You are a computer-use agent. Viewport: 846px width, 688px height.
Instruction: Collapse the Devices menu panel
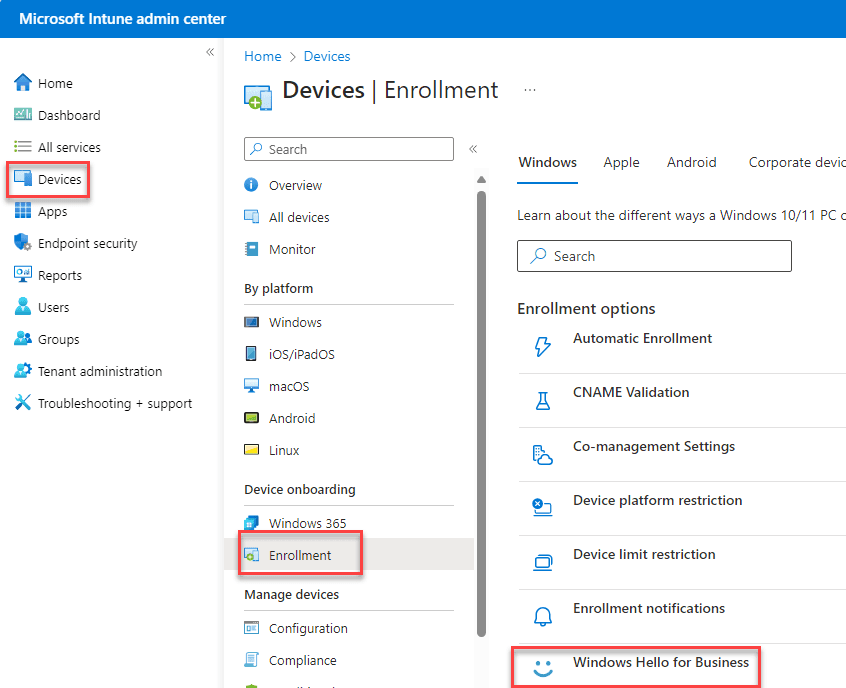pos(473,146)
